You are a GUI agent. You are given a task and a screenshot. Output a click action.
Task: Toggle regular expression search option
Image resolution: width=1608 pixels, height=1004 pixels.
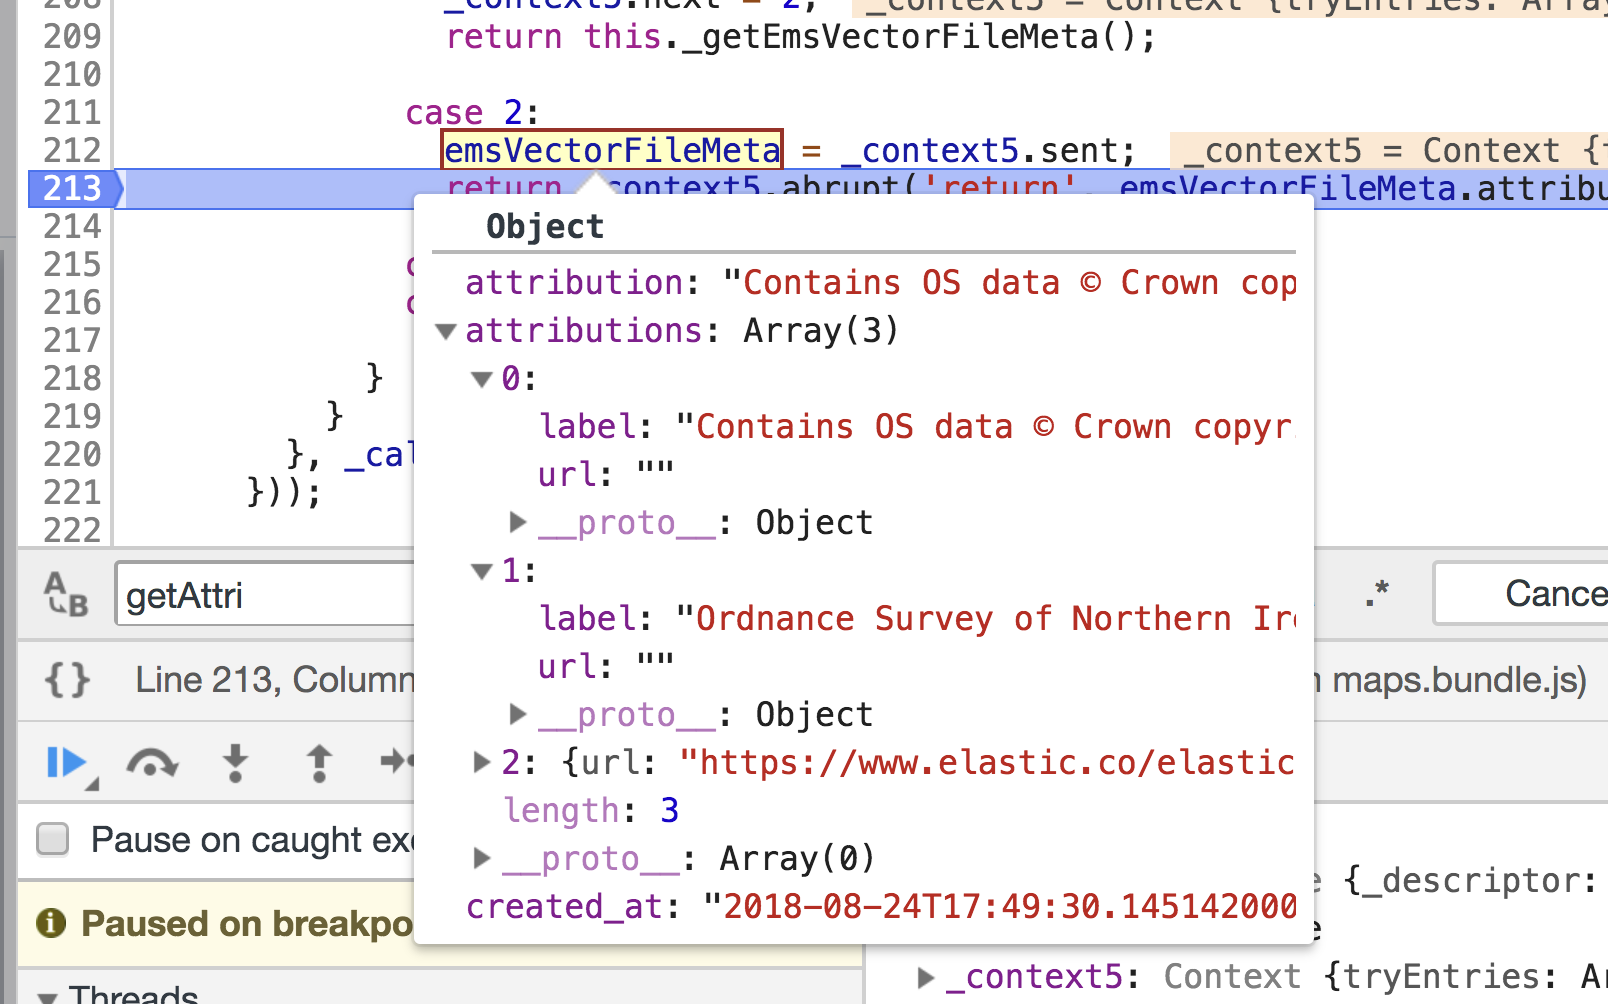tap(1376, 593)
